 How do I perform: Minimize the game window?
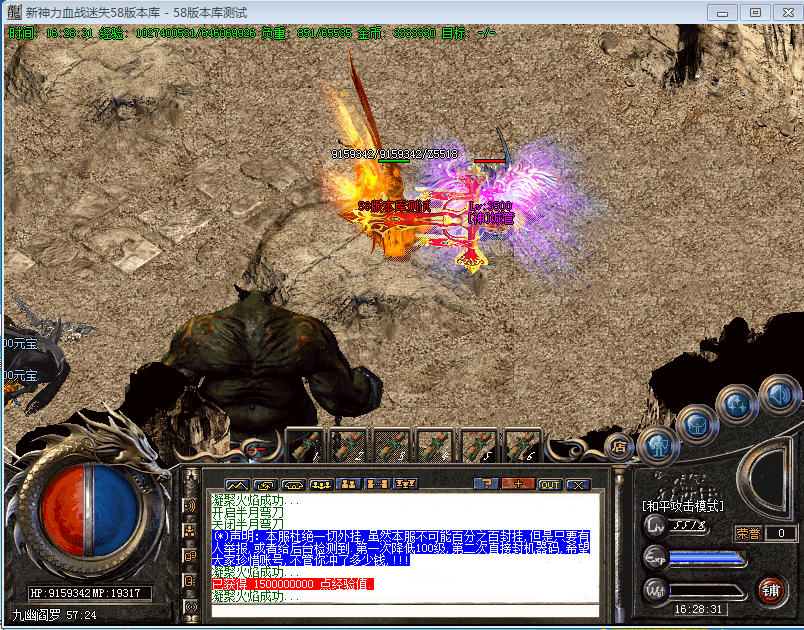pos(722,13)
